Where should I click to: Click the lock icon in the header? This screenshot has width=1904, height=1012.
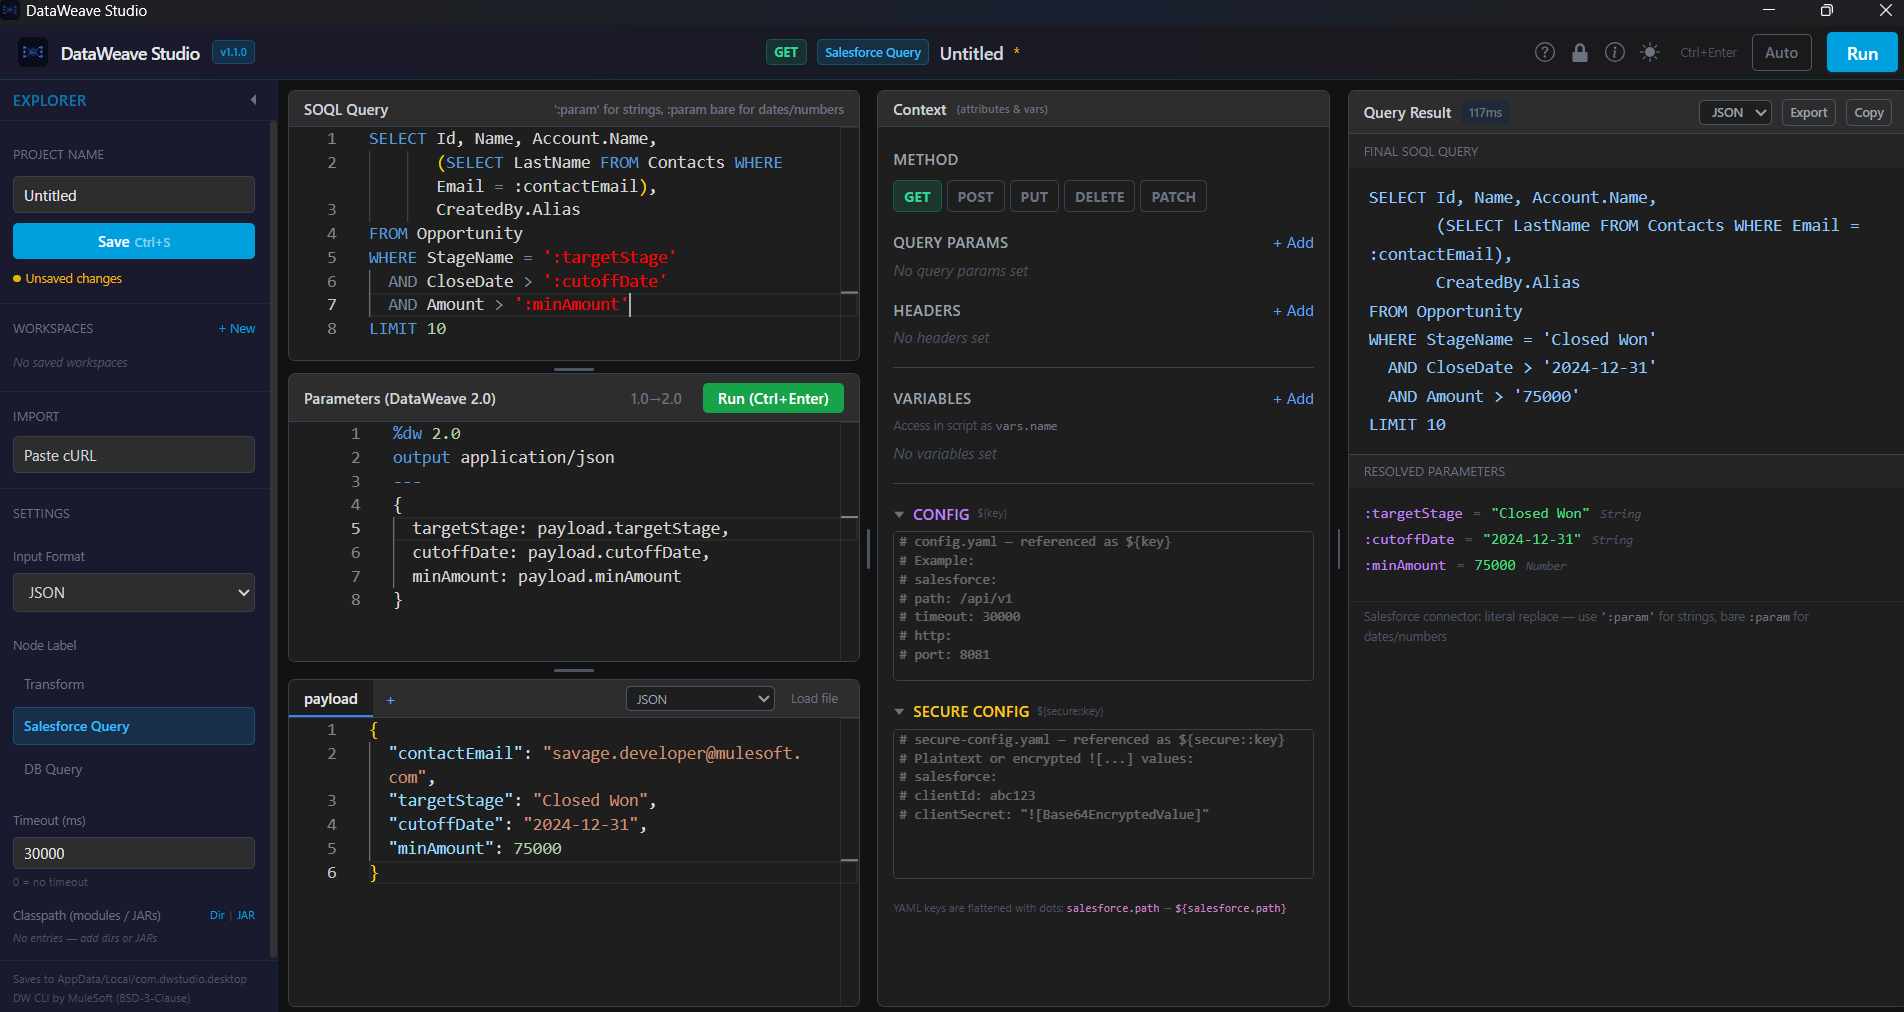coord(1580,52)
